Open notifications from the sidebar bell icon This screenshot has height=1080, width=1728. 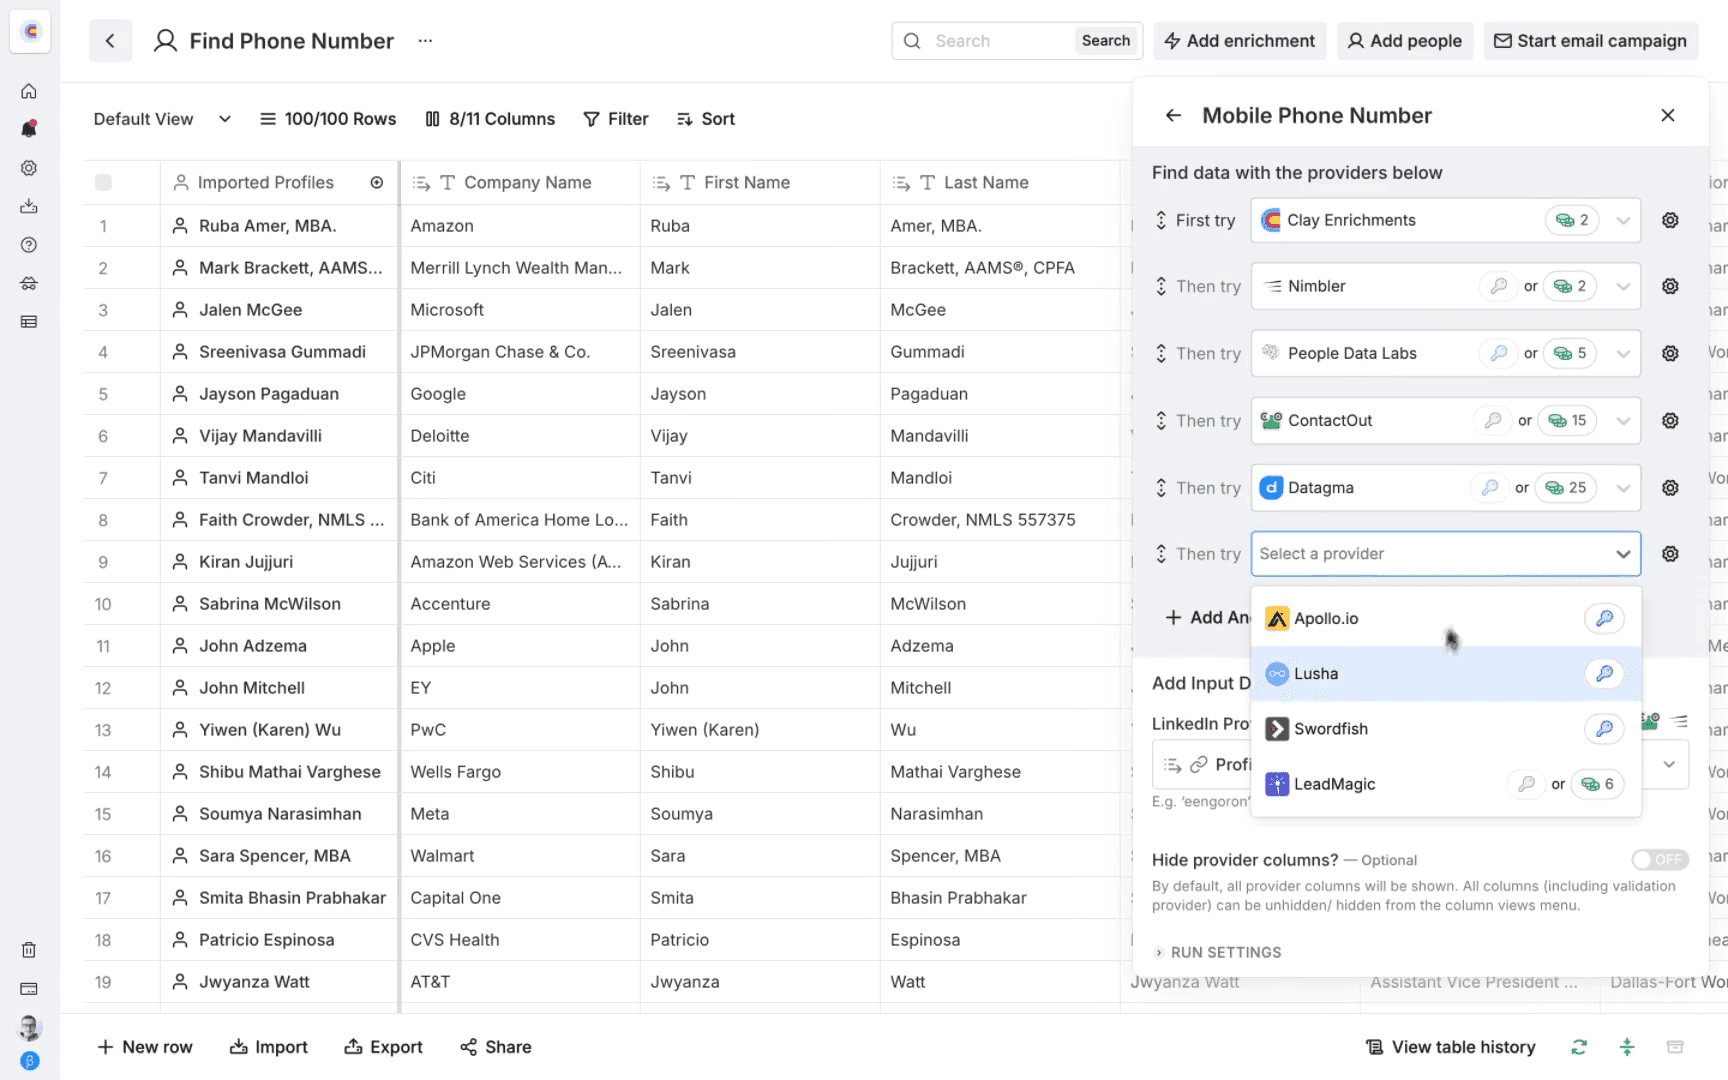(x=29, y=128)
